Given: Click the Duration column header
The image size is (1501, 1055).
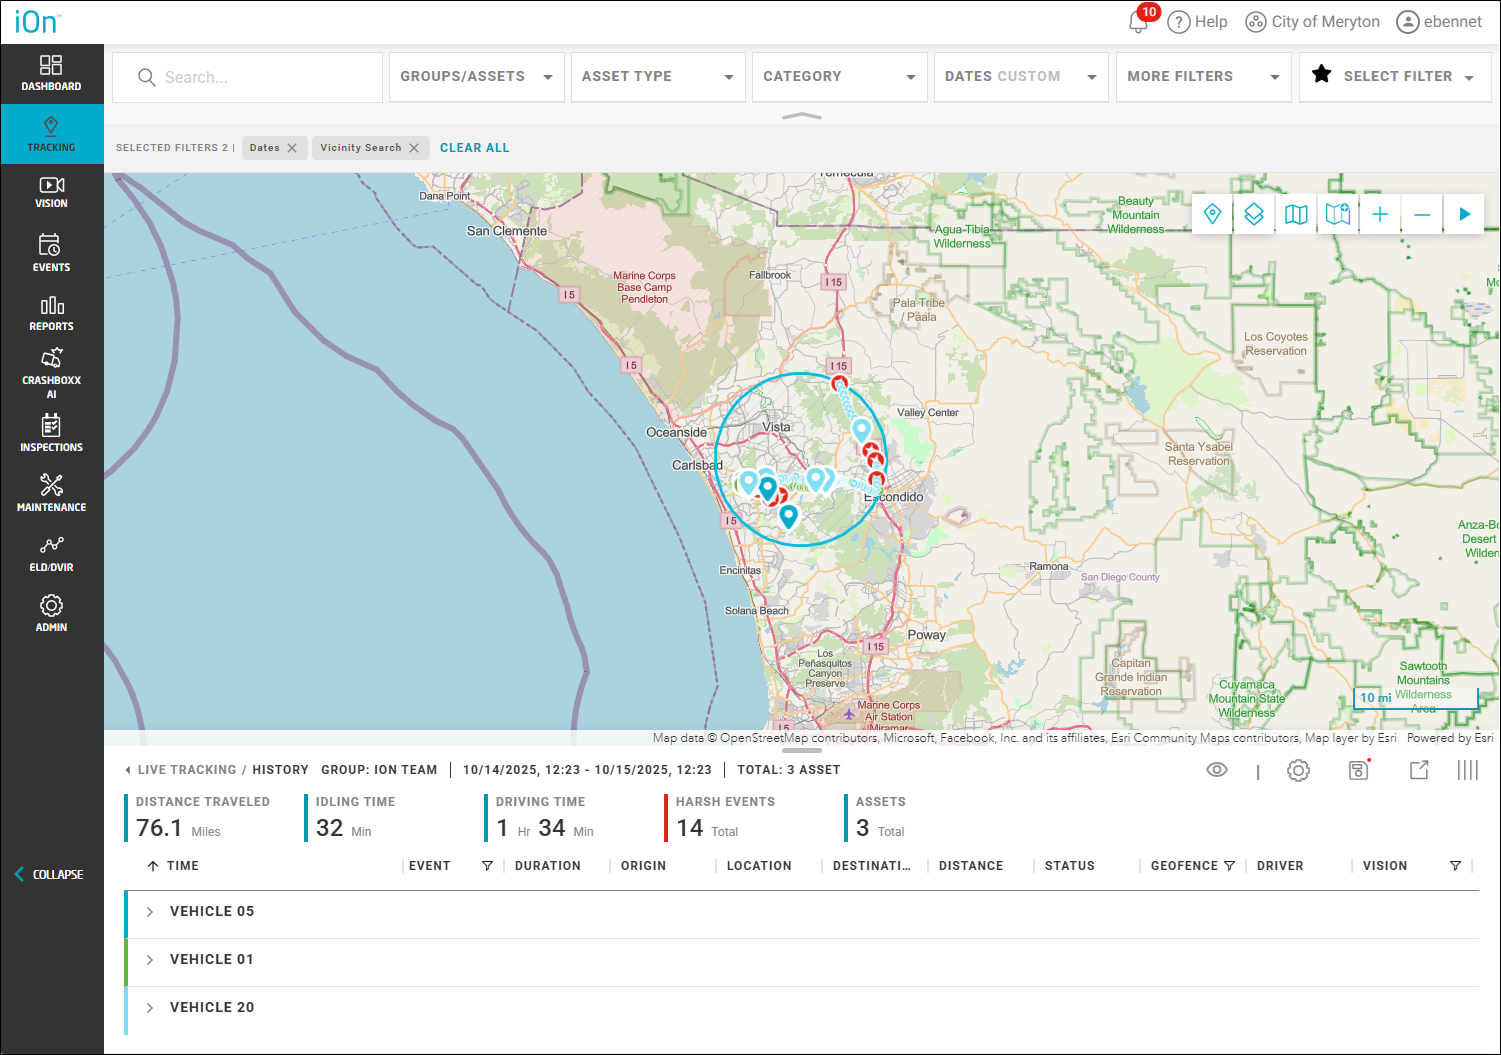Looking at the screenshot, I should (x=548, y=866).
